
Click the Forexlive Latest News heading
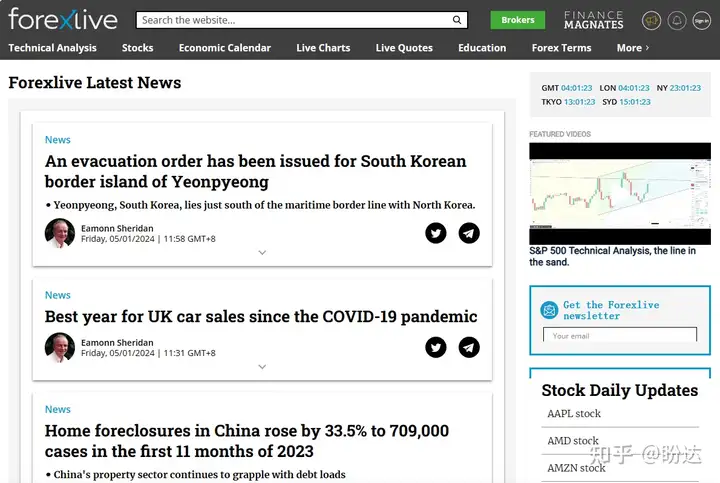coord(95,83)
